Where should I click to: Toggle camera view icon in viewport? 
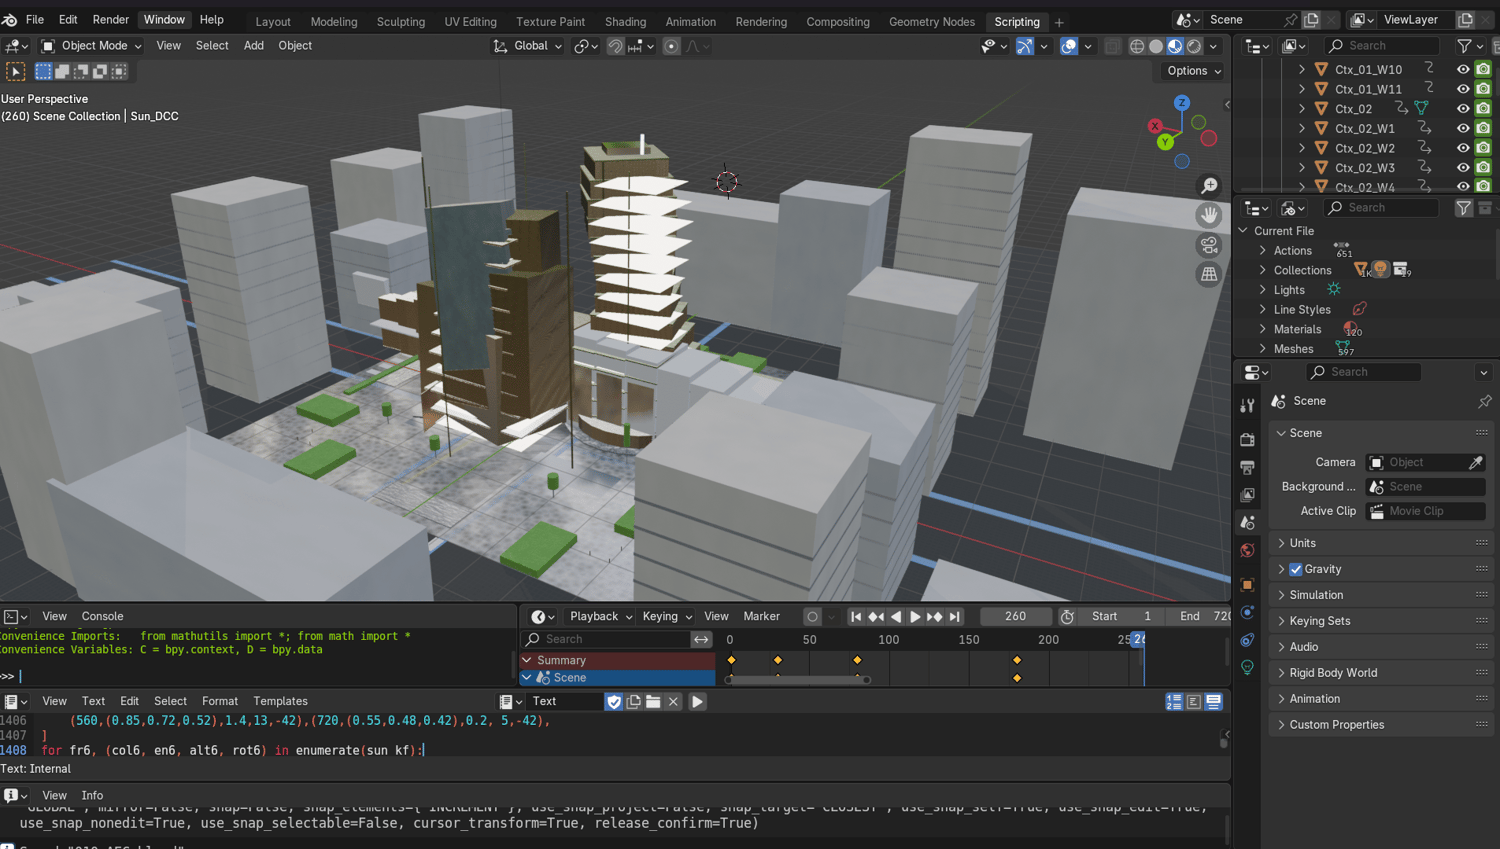click(1209, 245)
